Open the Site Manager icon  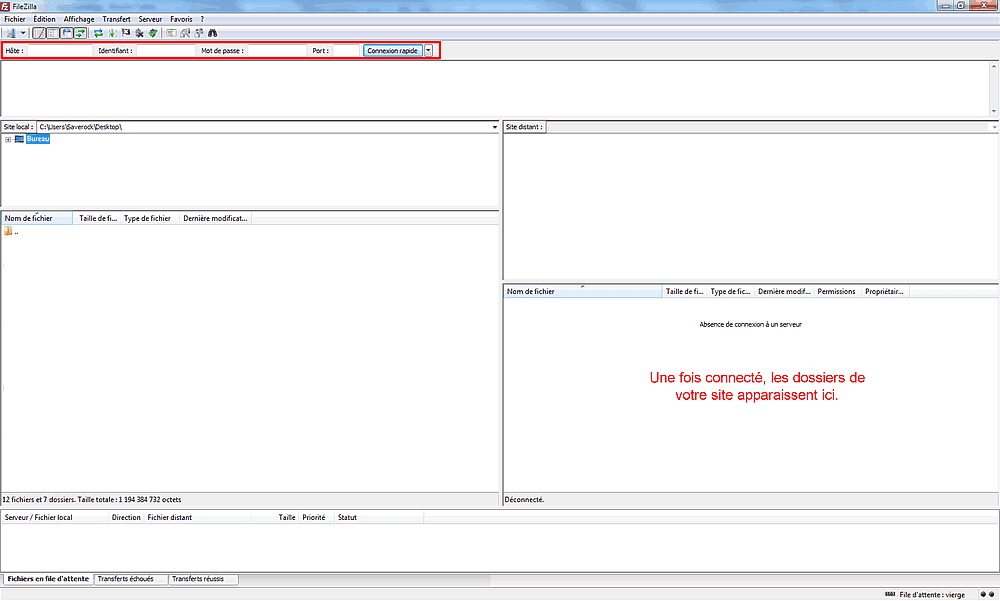pyautogui.click(x=11, y=33)
